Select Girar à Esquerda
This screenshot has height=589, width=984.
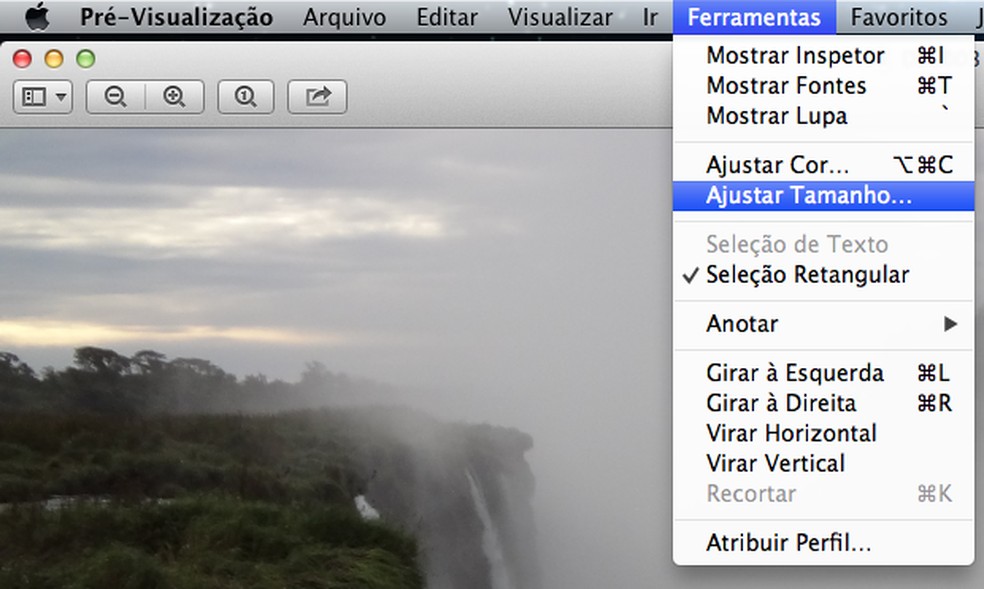tap(823, 373)
